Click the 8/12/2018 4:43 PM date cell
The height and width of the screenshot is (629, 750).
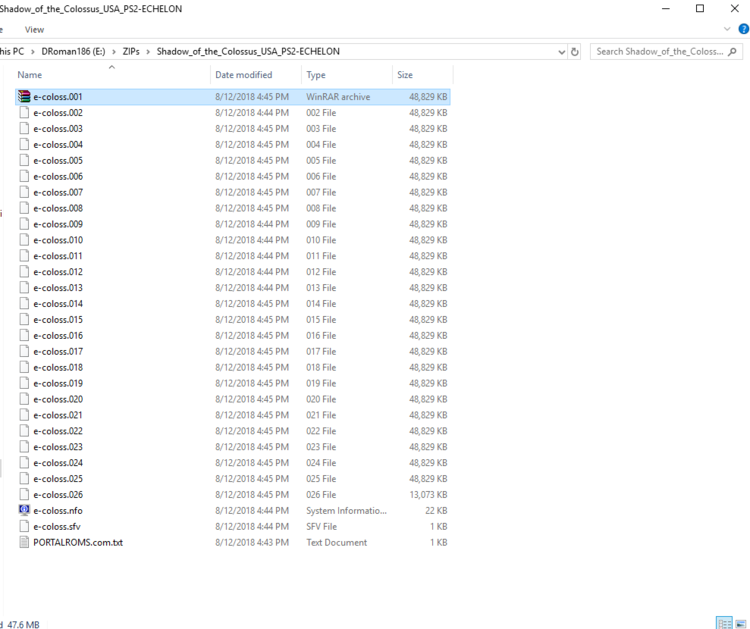click(x=252, y=542)
